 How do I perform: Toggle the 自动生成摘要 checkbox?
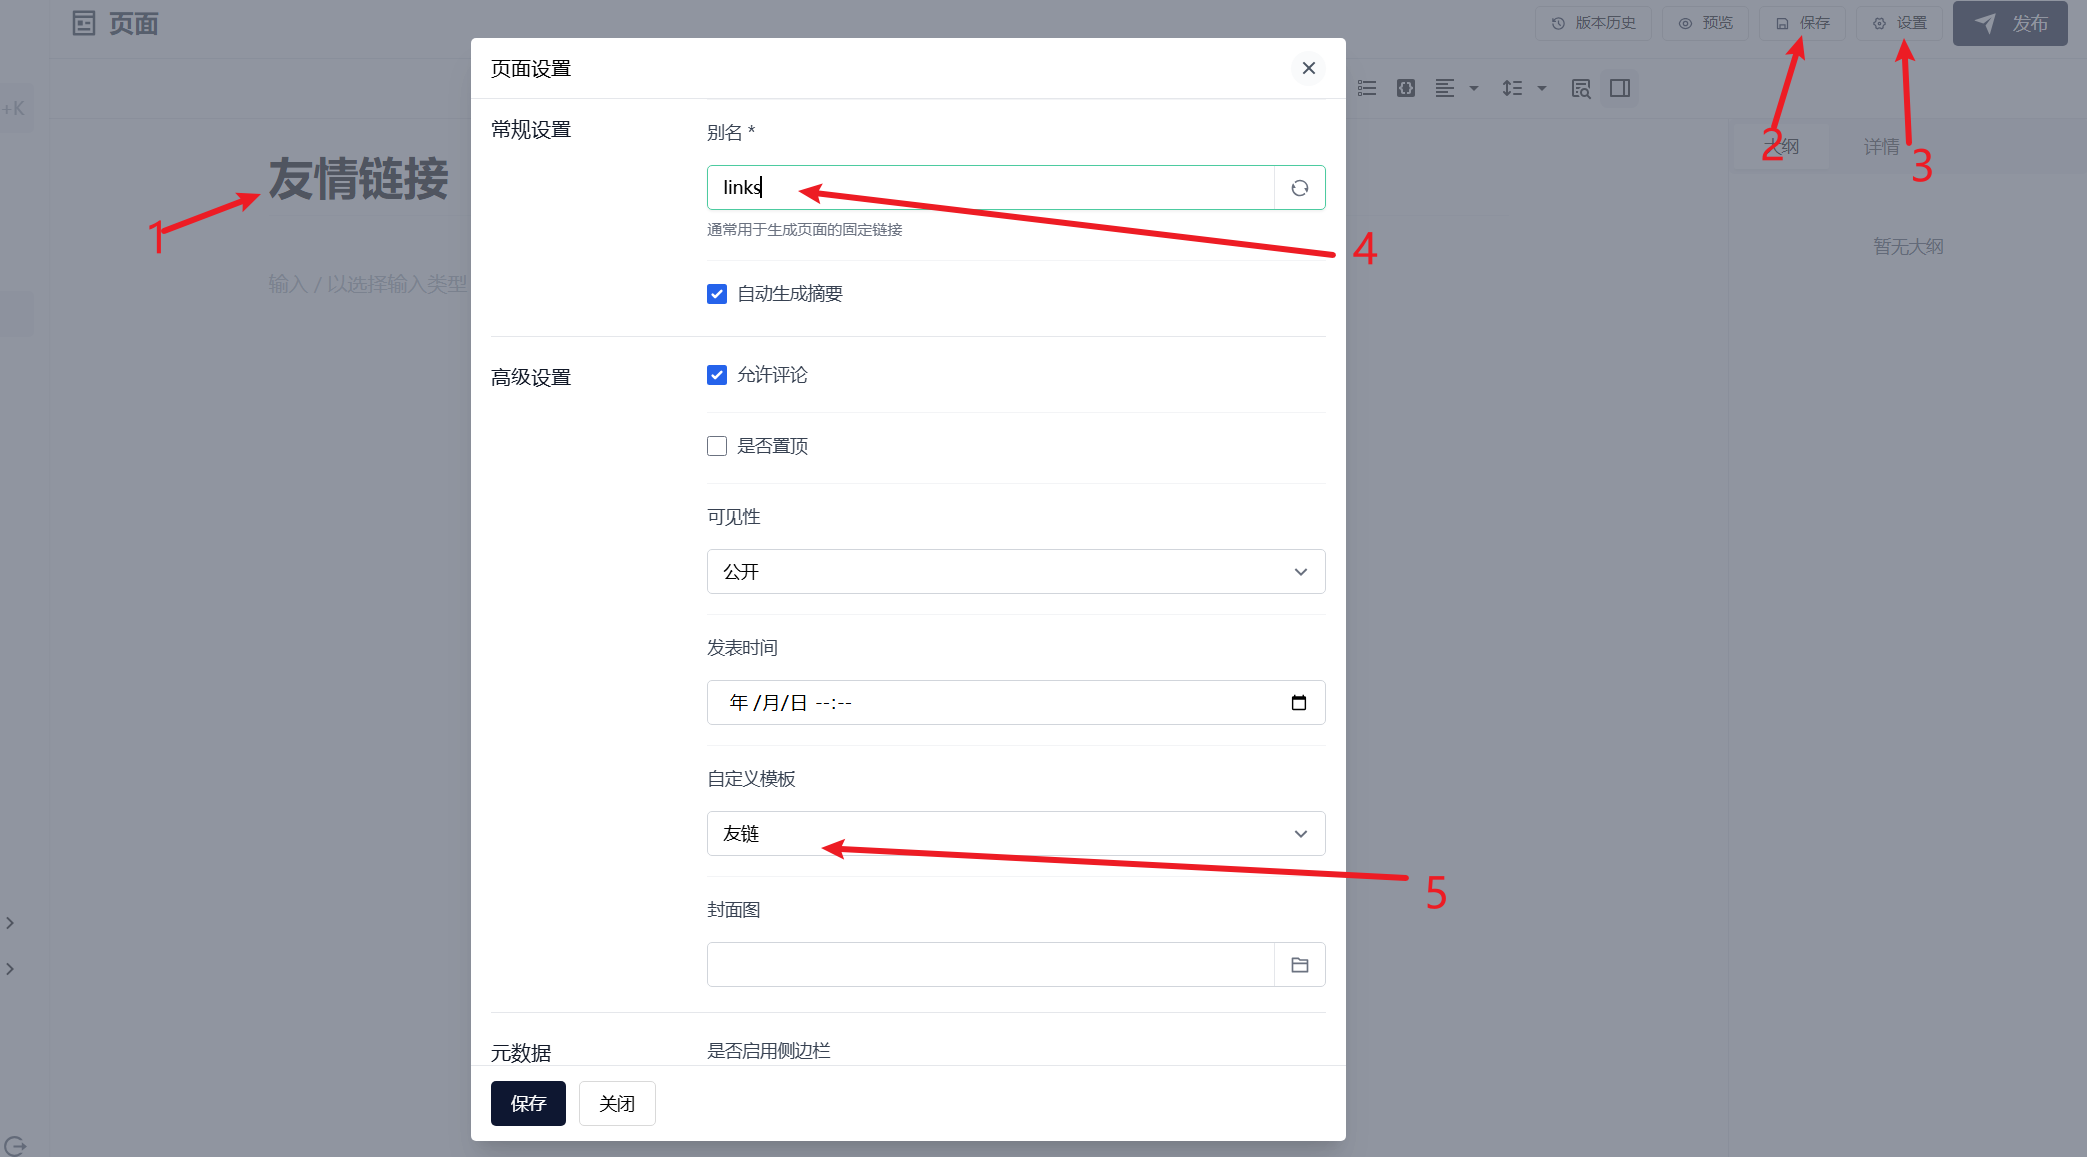tap(717, 294)
